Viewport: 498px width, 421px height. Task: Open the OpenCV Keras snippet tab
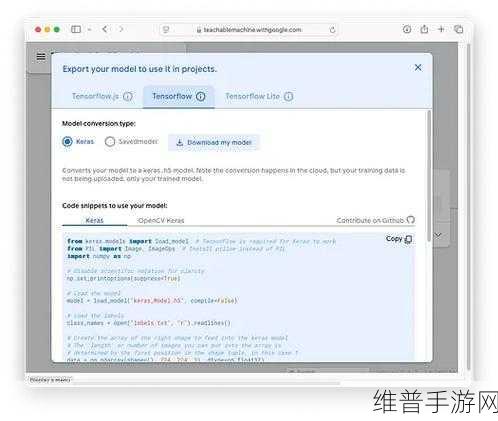point(161,220)
